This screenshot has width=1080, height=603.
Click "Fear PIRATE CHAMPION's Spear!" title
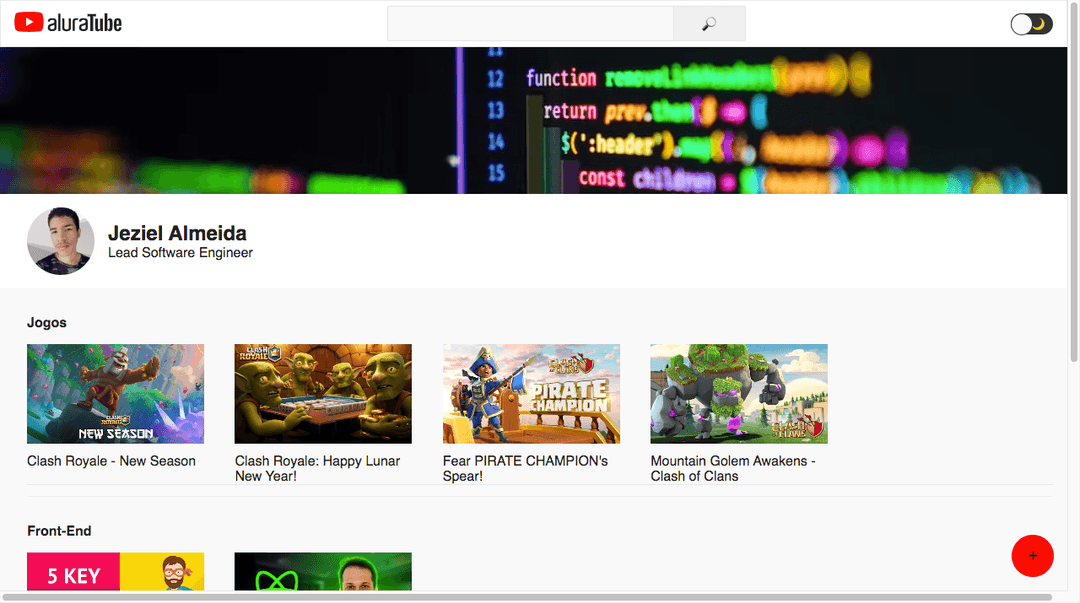(526, 469)
